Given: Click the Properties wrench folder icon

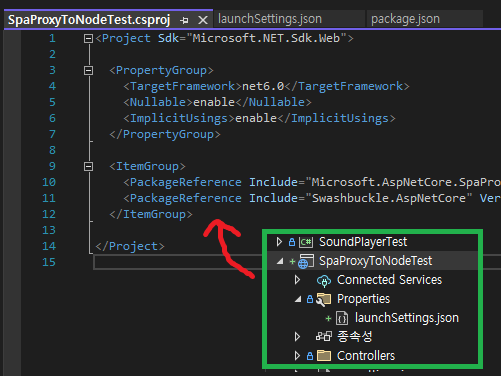Looking at the screenshot, I should click(x=323, y=299).
